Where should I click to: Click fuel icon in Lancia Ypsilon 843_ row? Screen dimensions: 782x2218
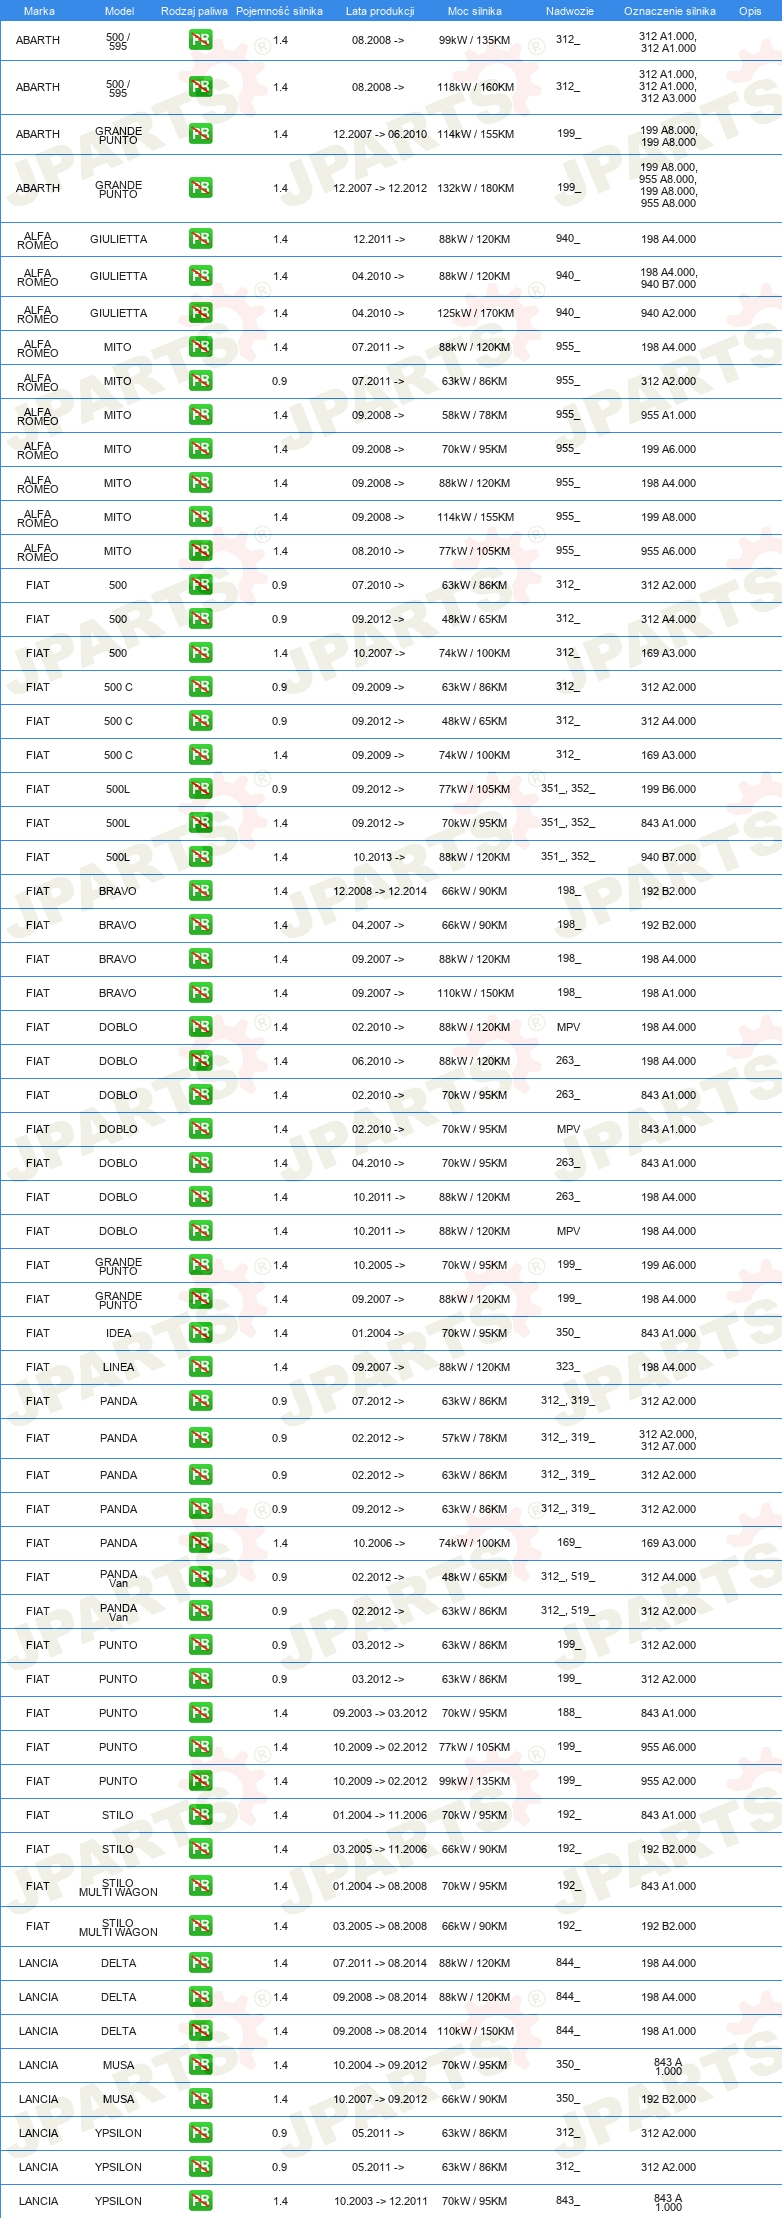point(200,2201)
